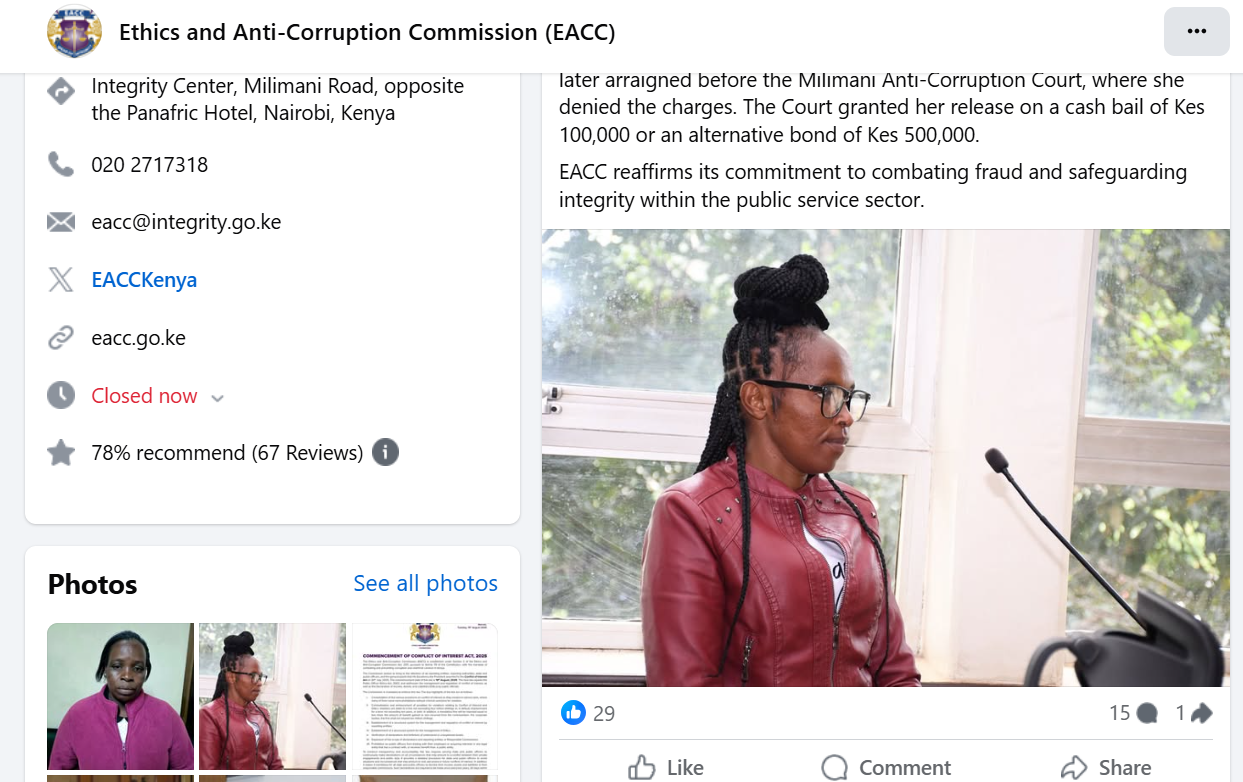Screen dimensions: 1243x782
Task: Like the post
Action: [x=666, y=767]
